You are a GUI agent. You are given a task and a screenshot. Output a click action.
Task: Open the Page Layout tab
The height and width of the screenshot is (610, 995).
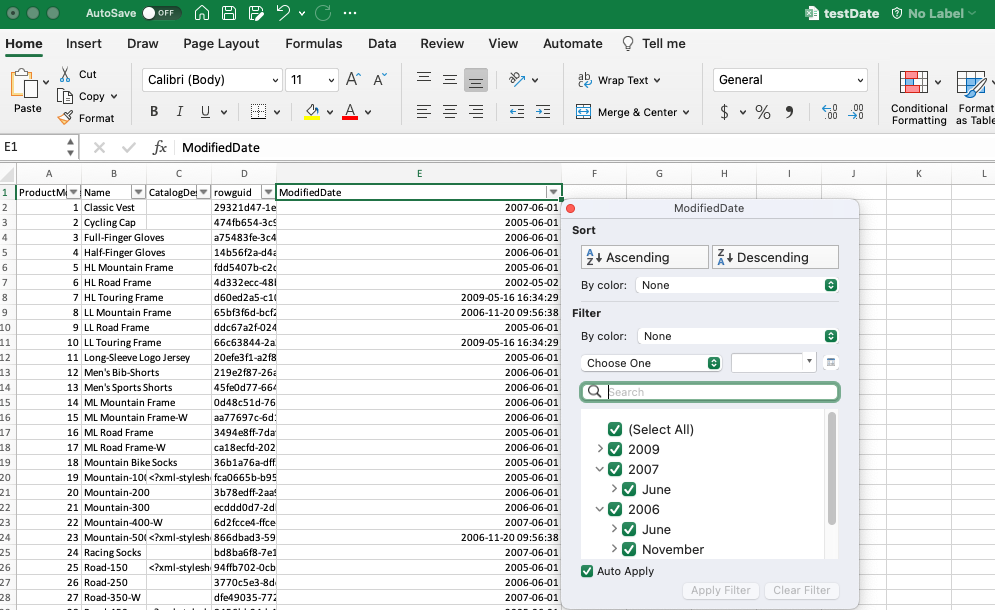tap(221, 44)
